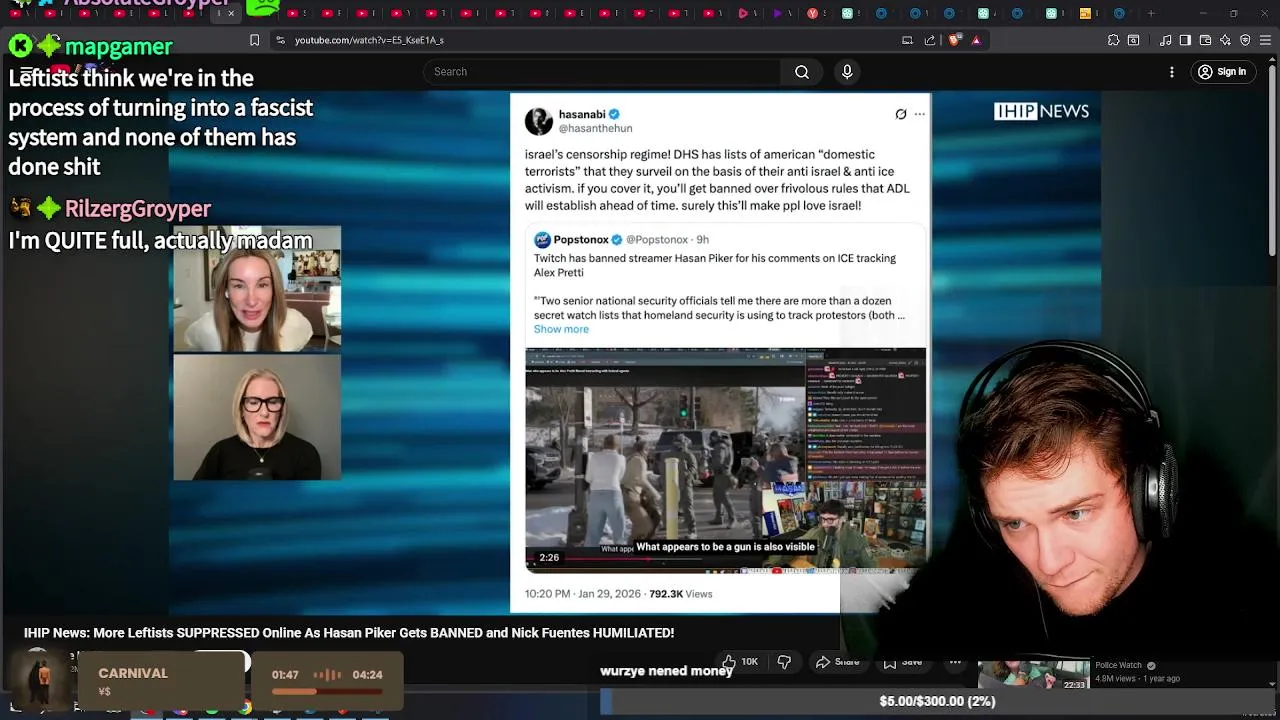Click share page icon in address bar
1280x720 pixels.
(x=930, y=40)
